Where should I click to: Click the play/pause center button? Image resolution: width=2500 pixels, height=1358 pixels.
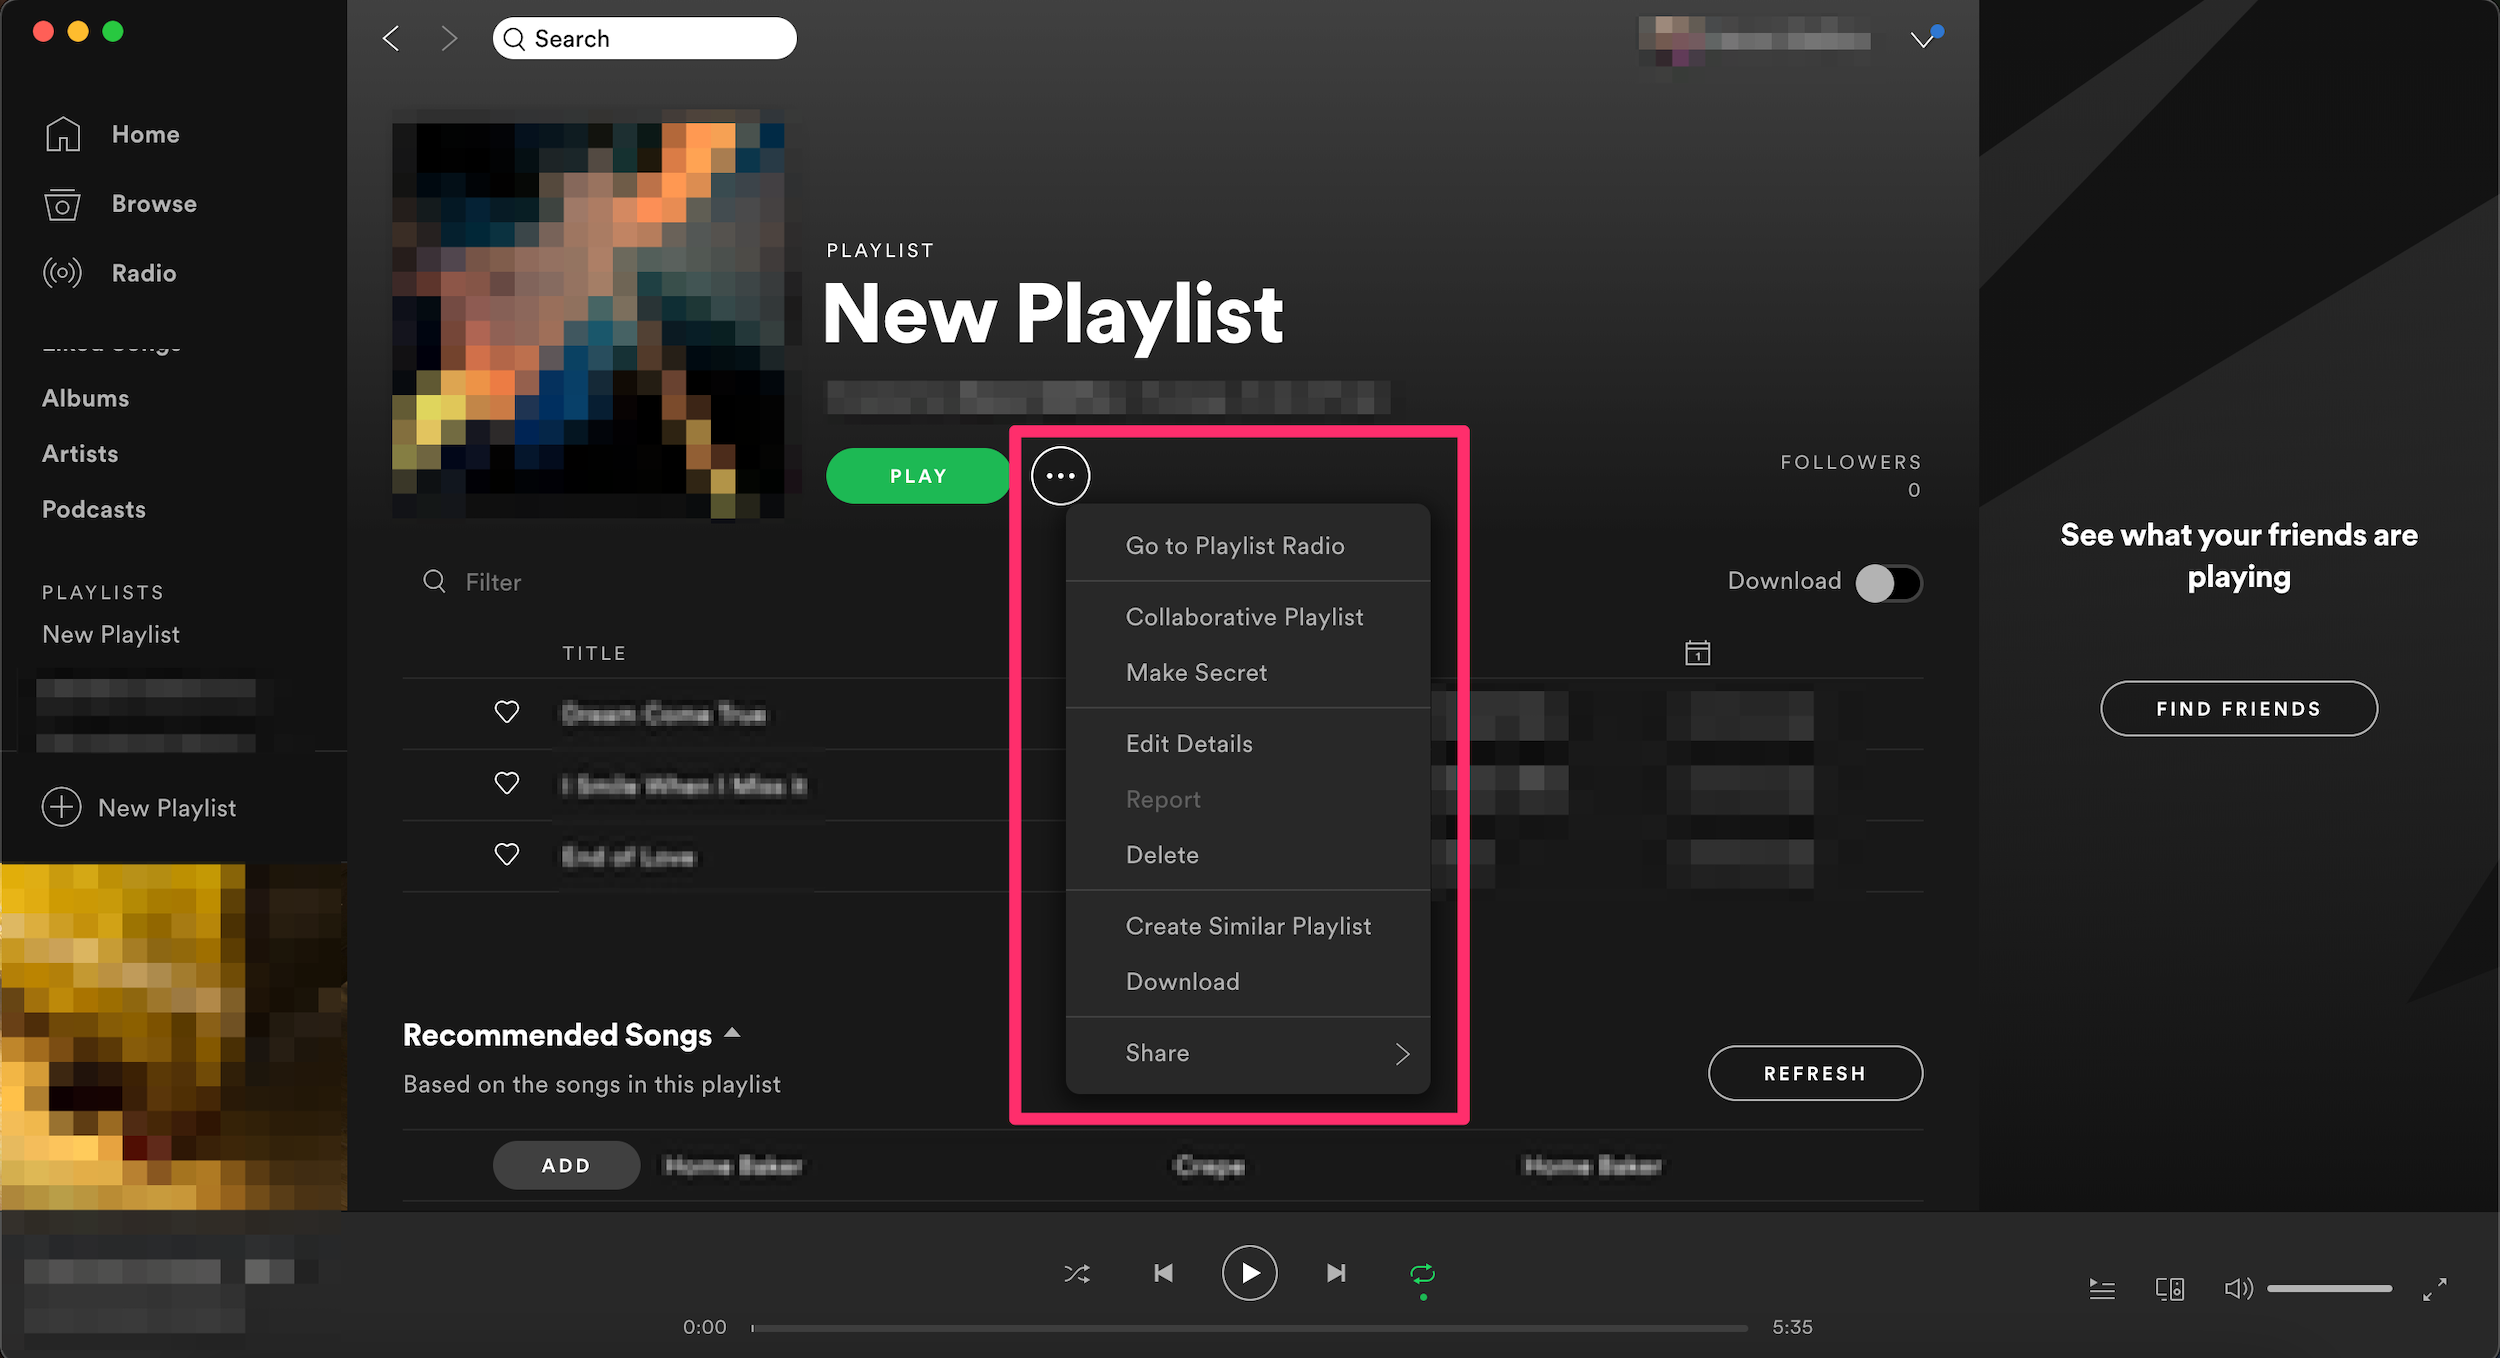tap(1251, 1273)
